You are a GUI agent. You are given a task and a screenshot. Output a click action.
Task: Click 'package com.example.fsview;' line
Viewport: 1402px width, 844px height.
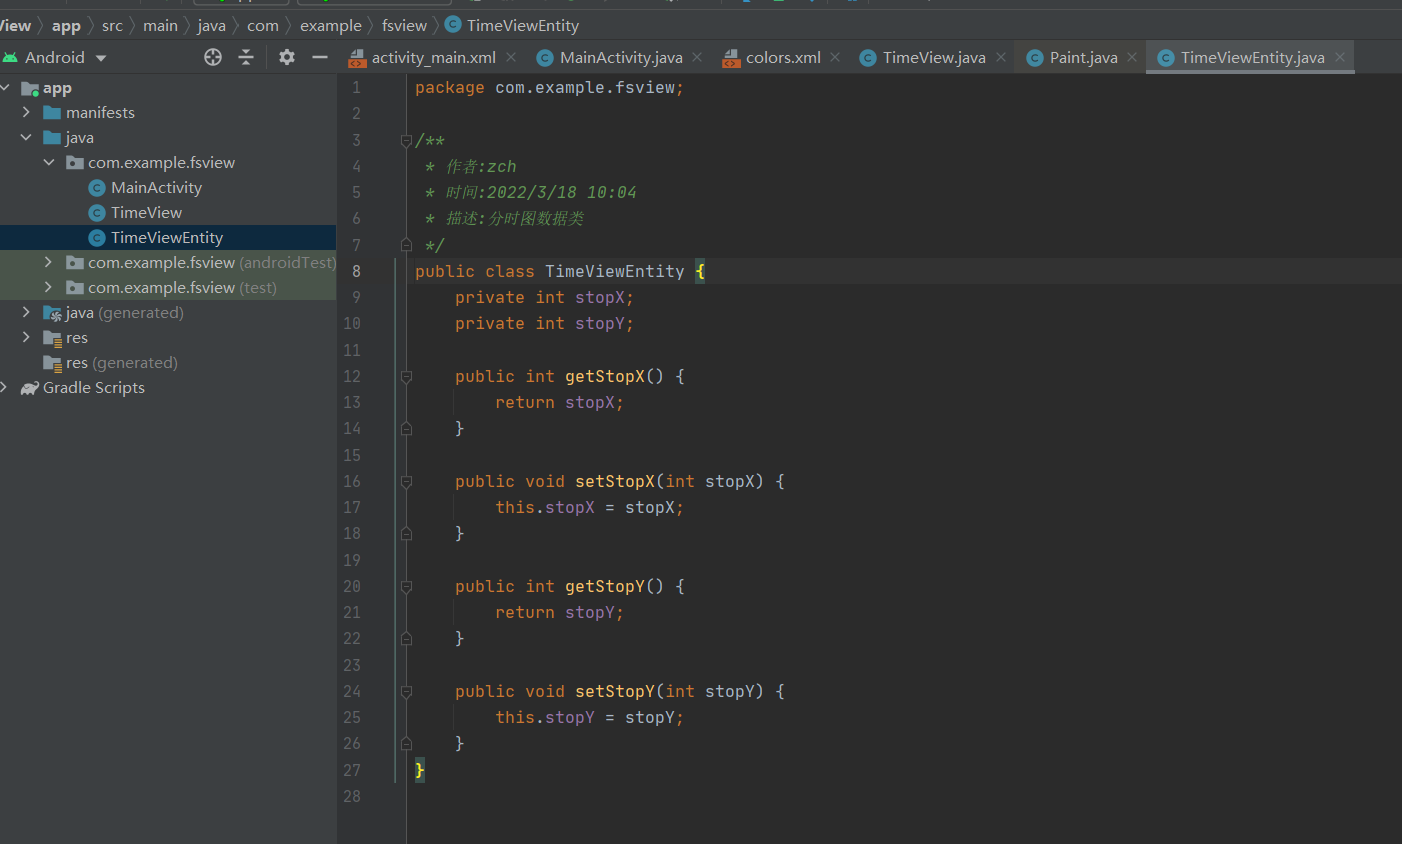coord(549,88)
